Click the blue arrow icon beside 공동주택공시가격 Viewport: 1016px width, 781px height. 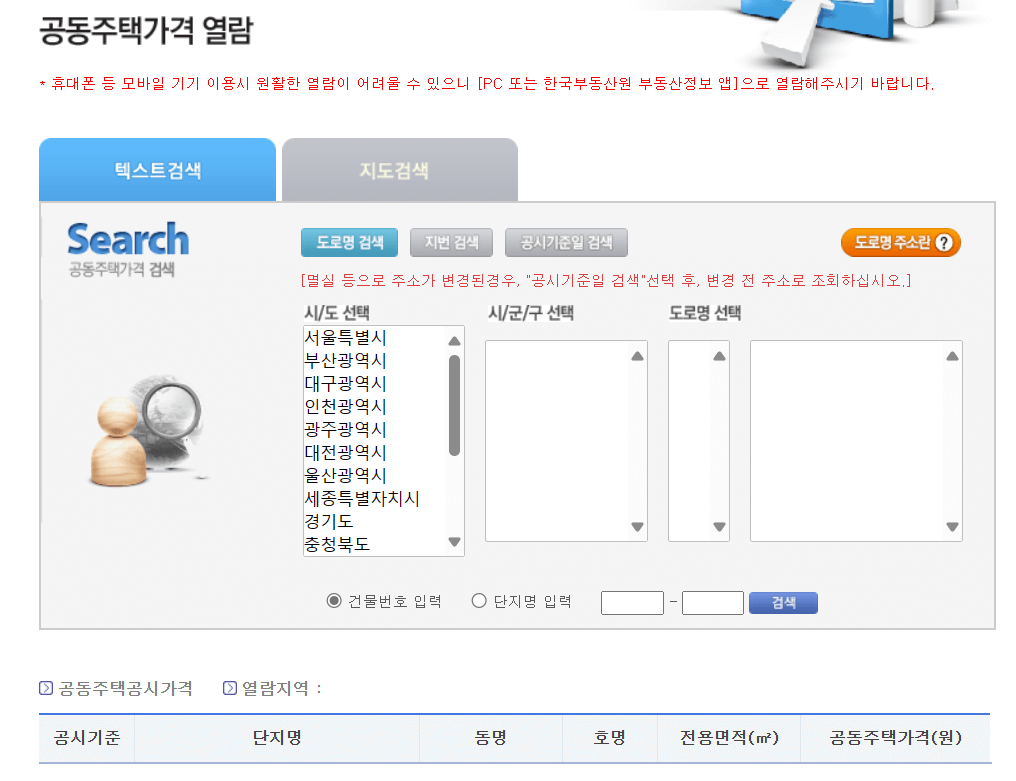pyautogui.click(x=44, y=688)
